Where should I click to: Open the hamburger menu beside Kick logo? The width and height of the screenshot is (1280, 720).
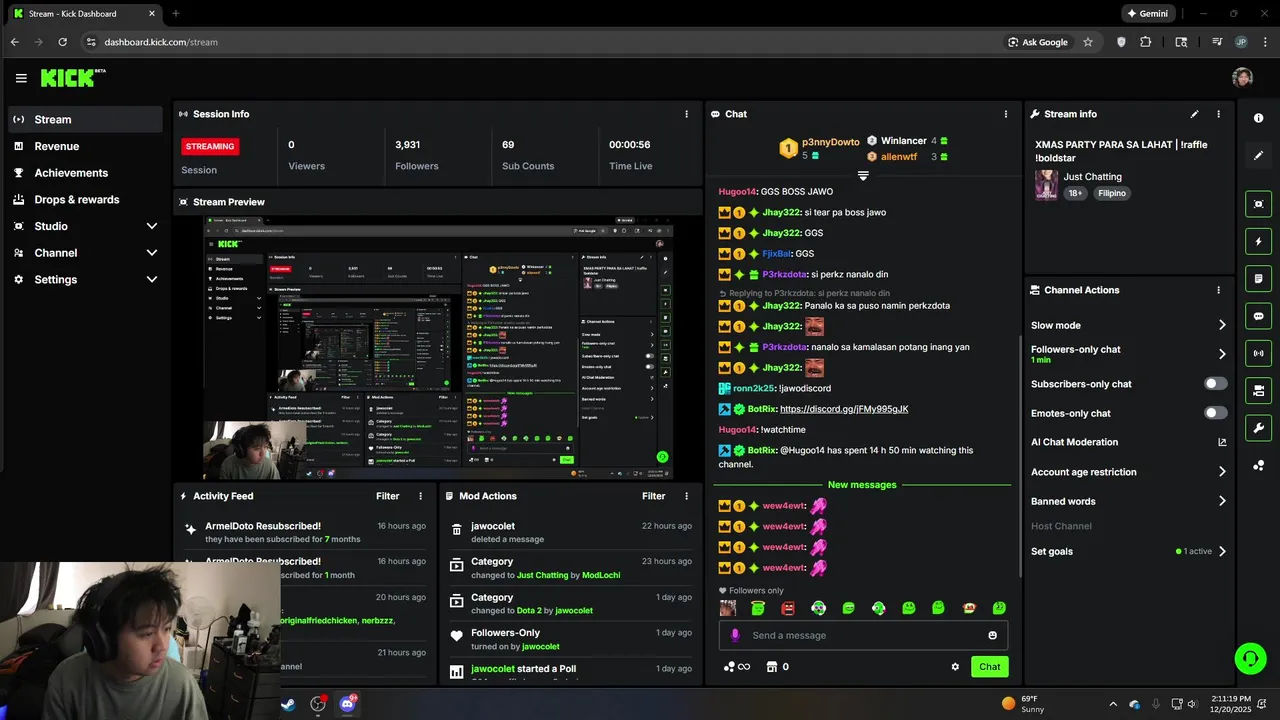[x=21, y=78]
